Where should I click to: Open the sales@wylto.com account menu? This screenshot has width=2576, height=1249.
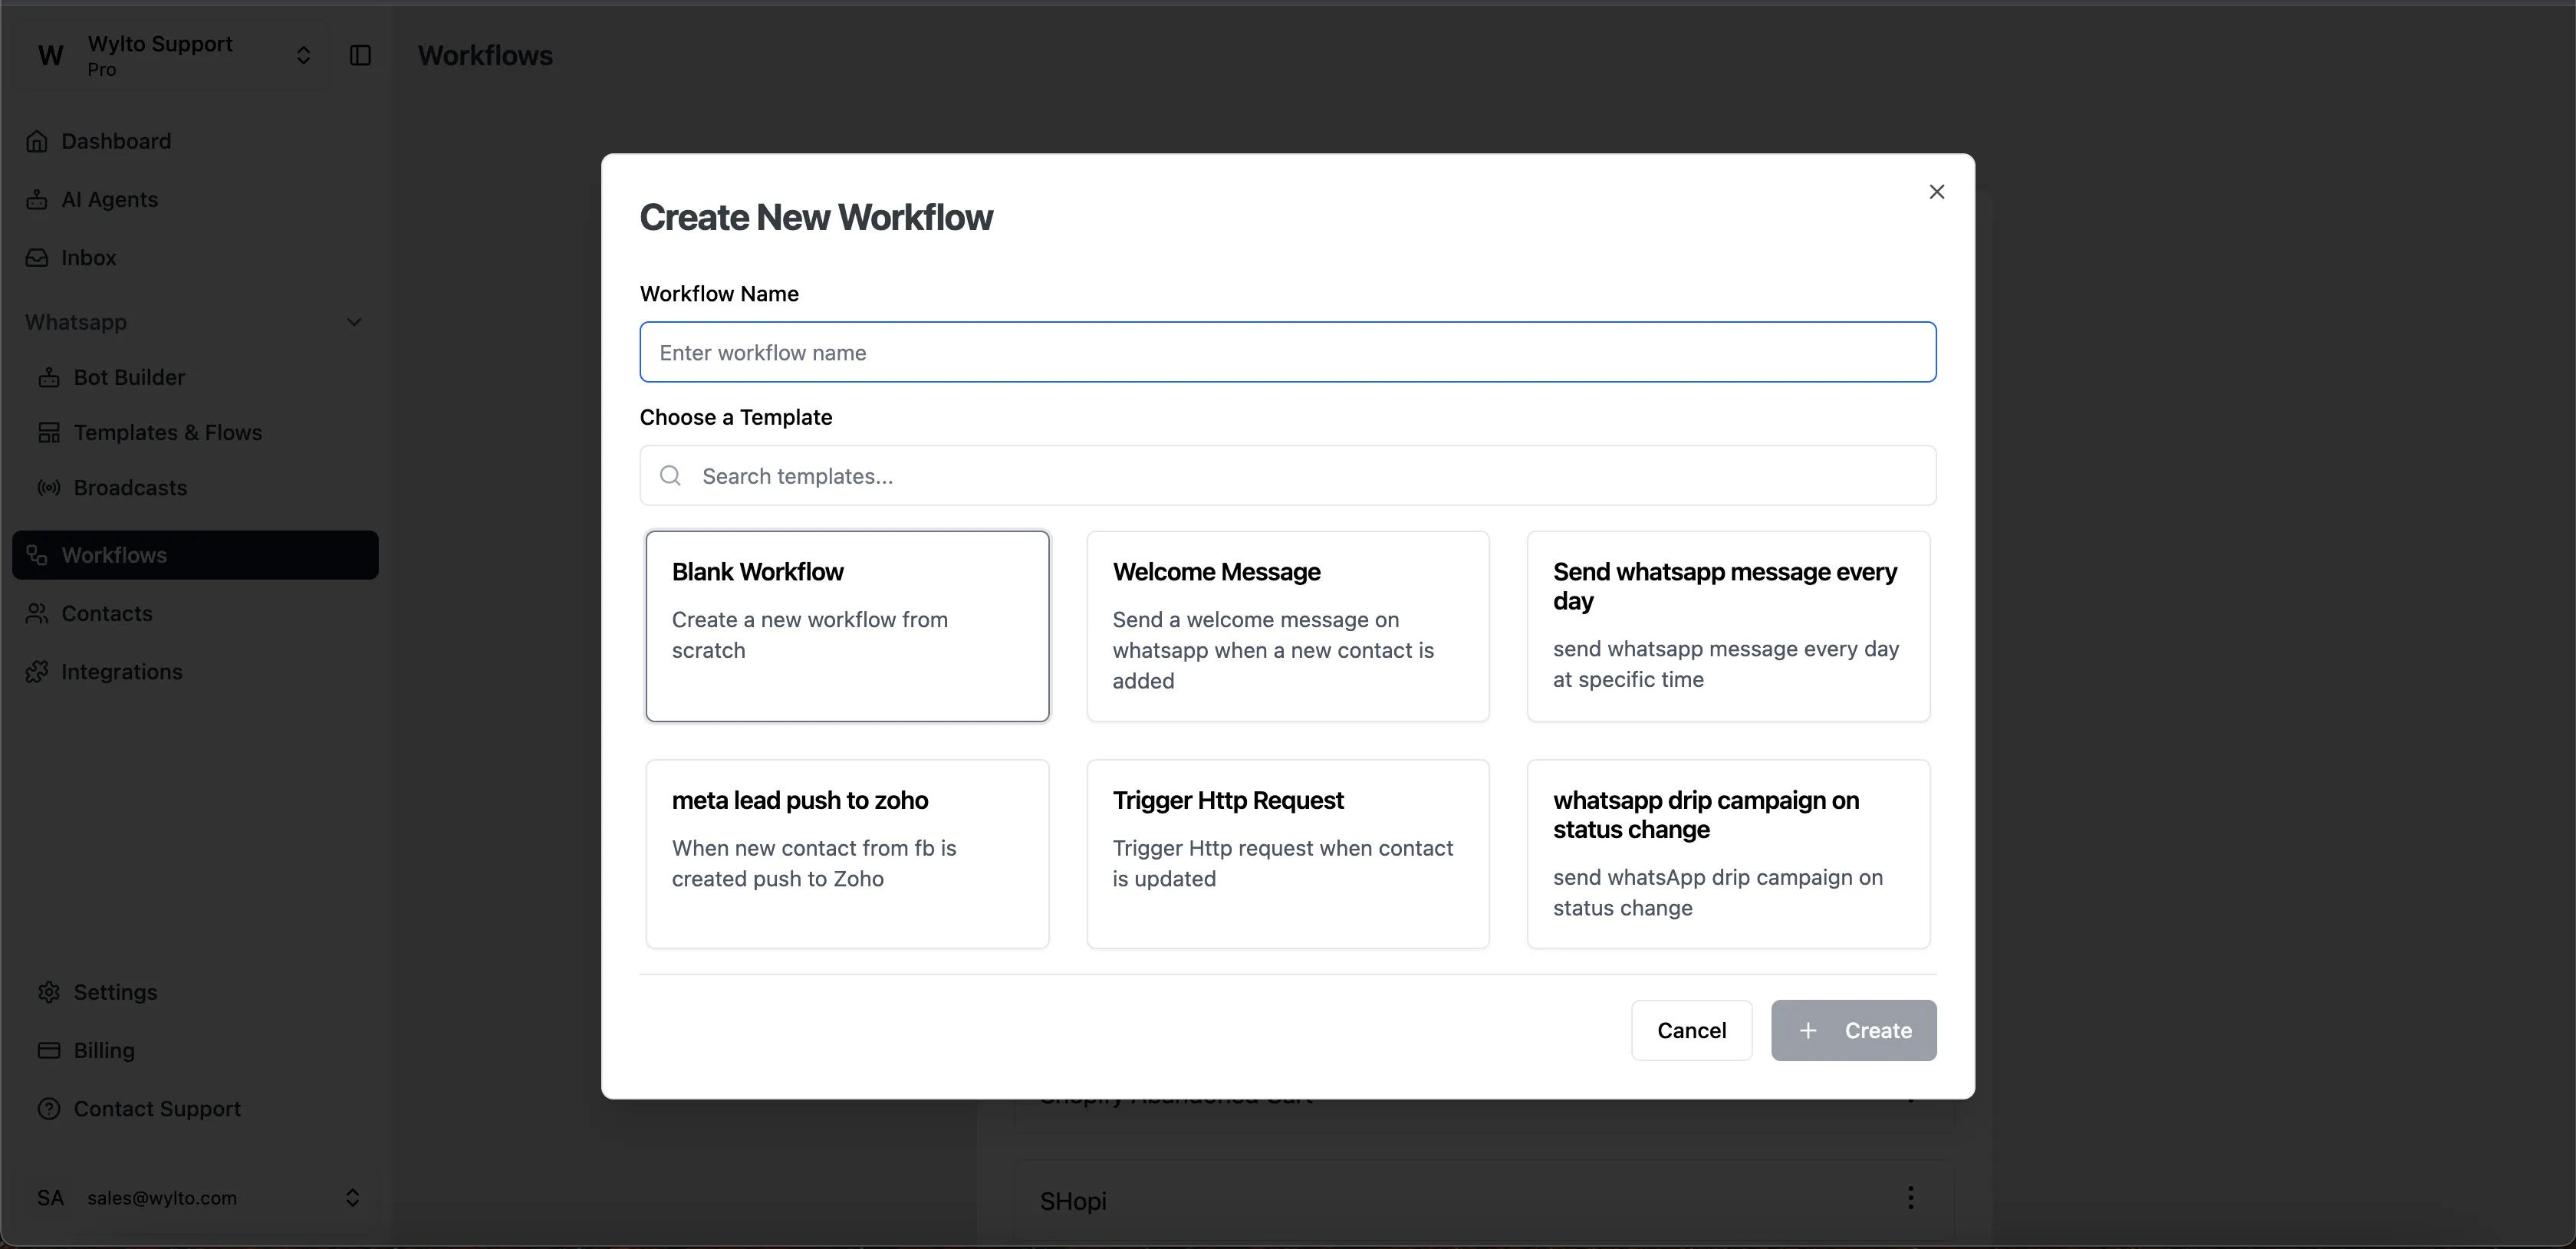tap(196, 1197)
